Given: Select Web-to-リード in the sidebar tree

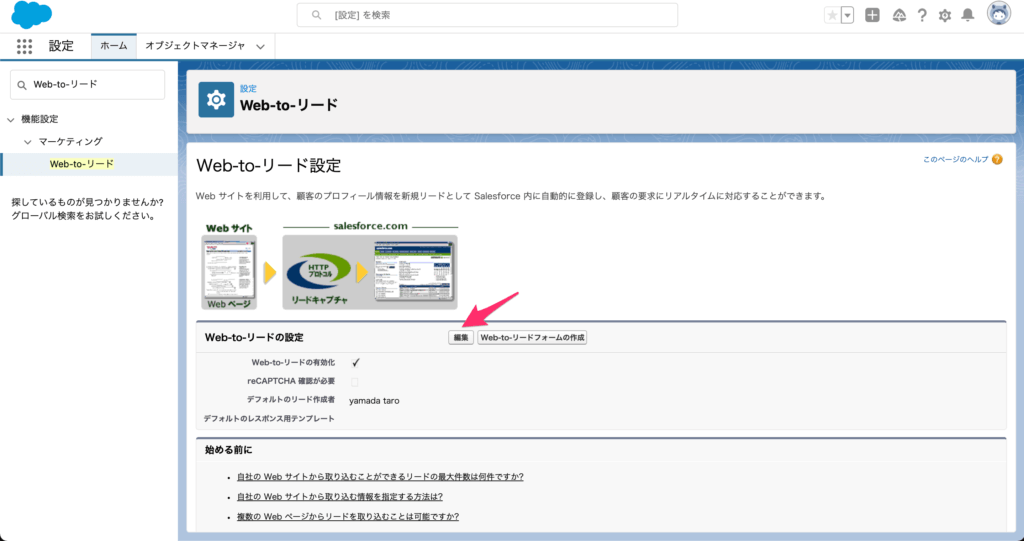Looking at the screenshot, I should coord(82,164).
